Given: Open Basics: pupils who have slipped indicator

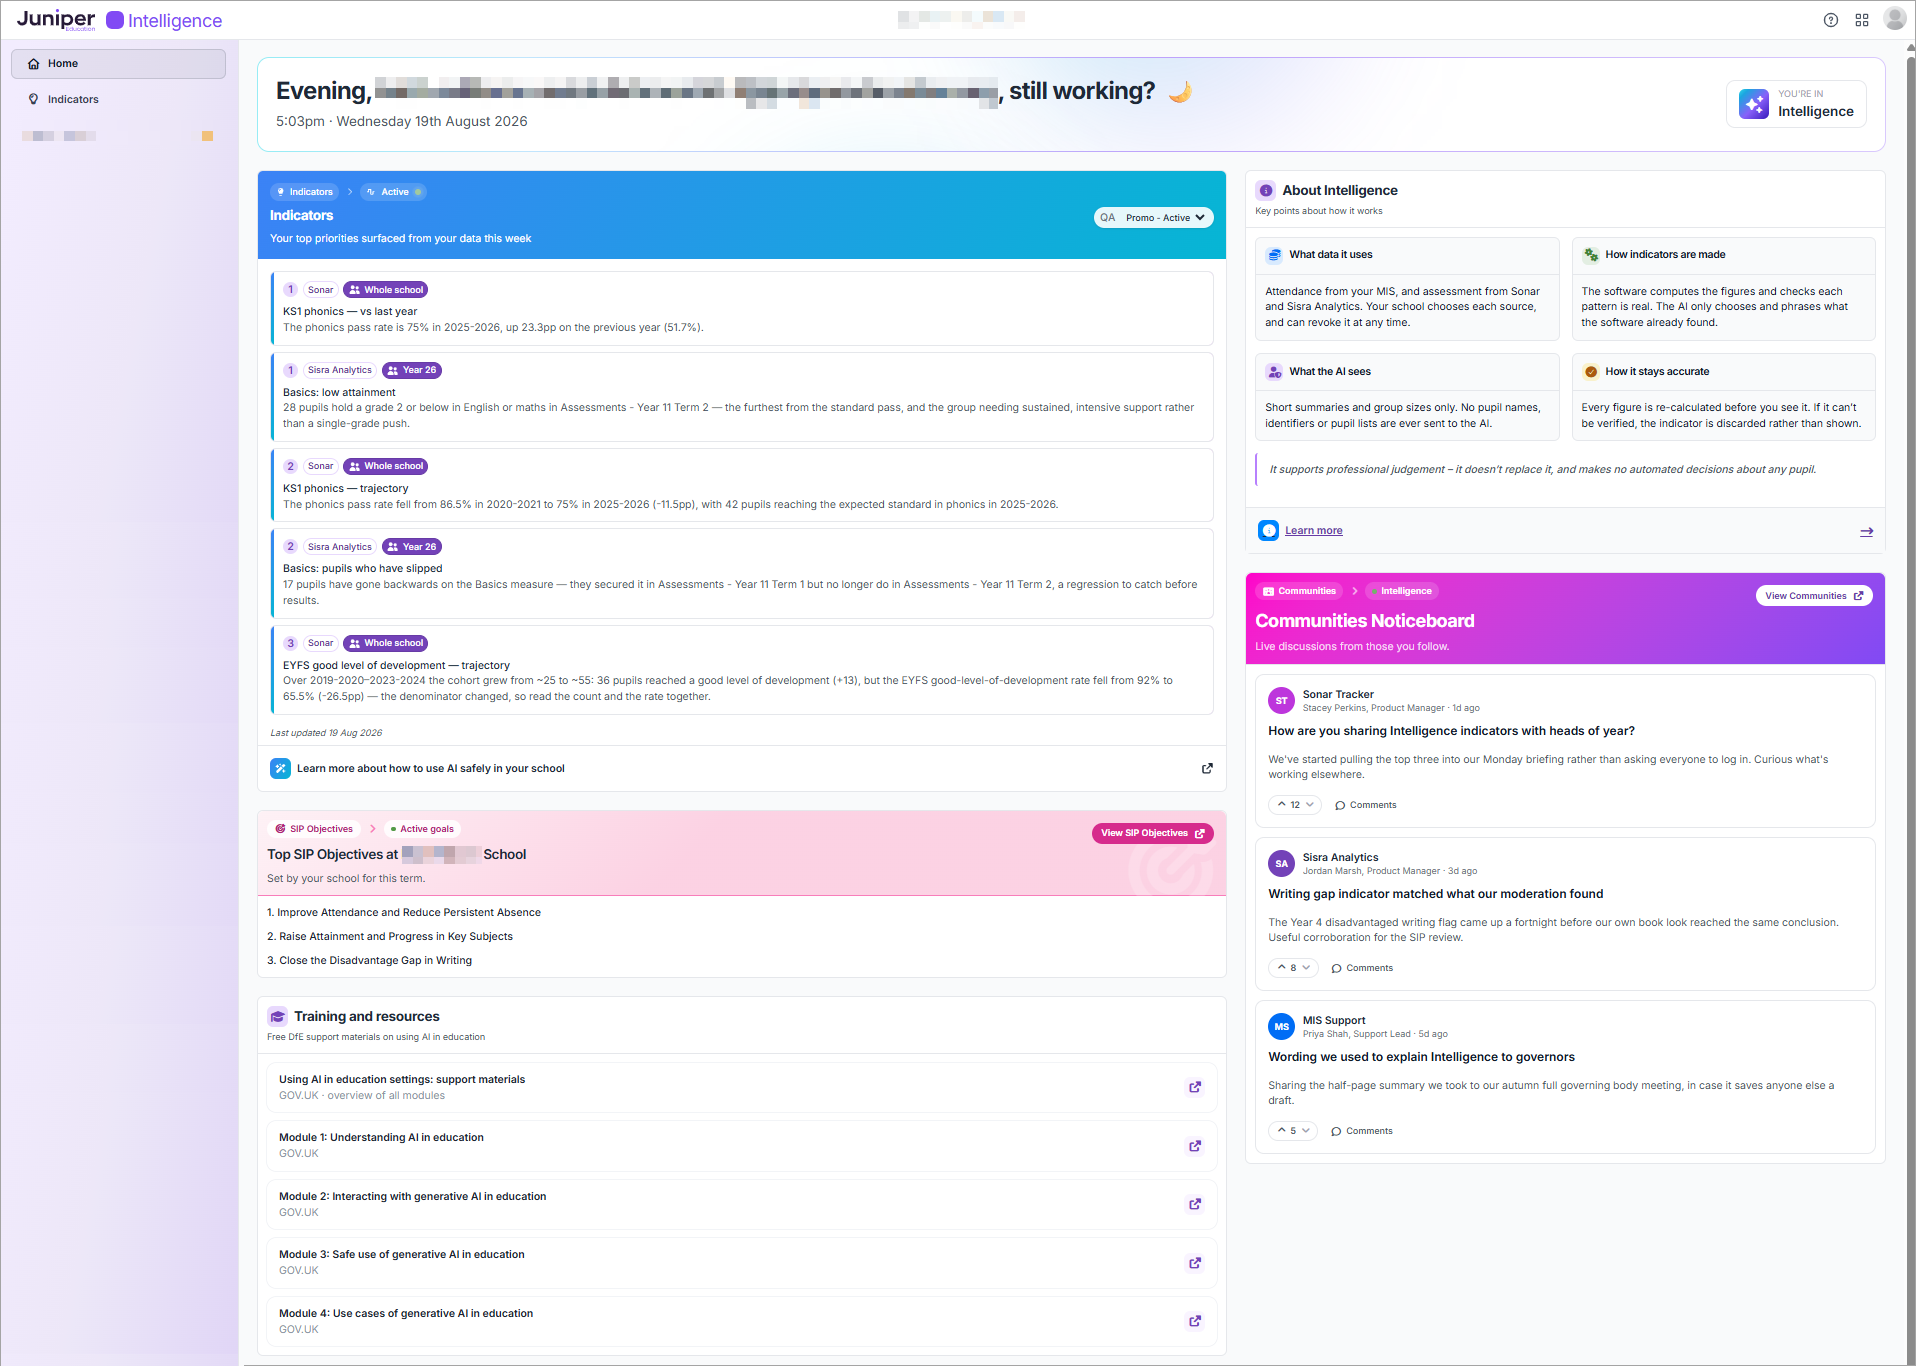Looking at the screenshot, I should point(742,574).
